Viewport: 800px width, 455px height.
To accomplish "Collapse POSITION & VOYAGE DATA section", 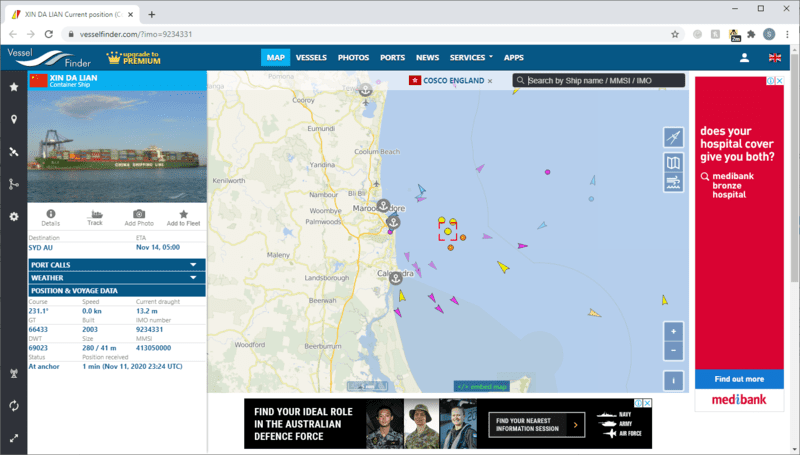I will 117,291.
